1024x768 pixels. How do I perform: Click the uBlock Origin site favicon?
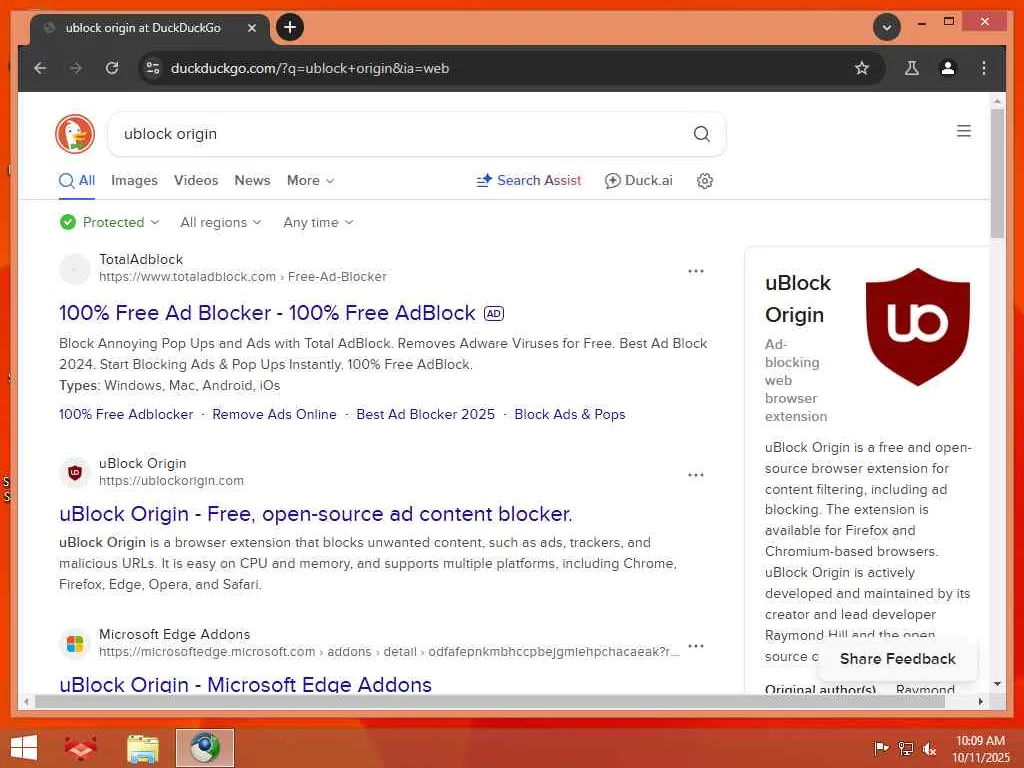[75, 472]
